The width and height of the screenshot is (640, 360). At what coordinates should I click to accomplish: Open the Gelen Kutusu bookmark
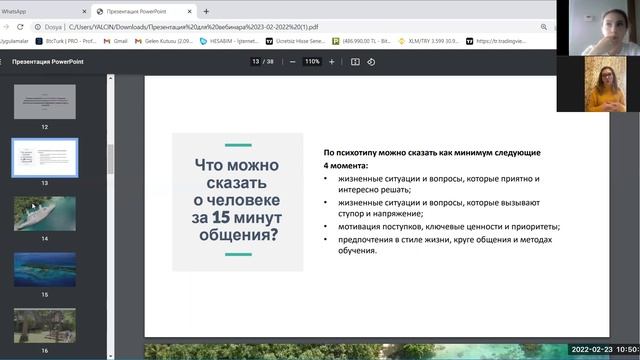click(x=164, y=41)
